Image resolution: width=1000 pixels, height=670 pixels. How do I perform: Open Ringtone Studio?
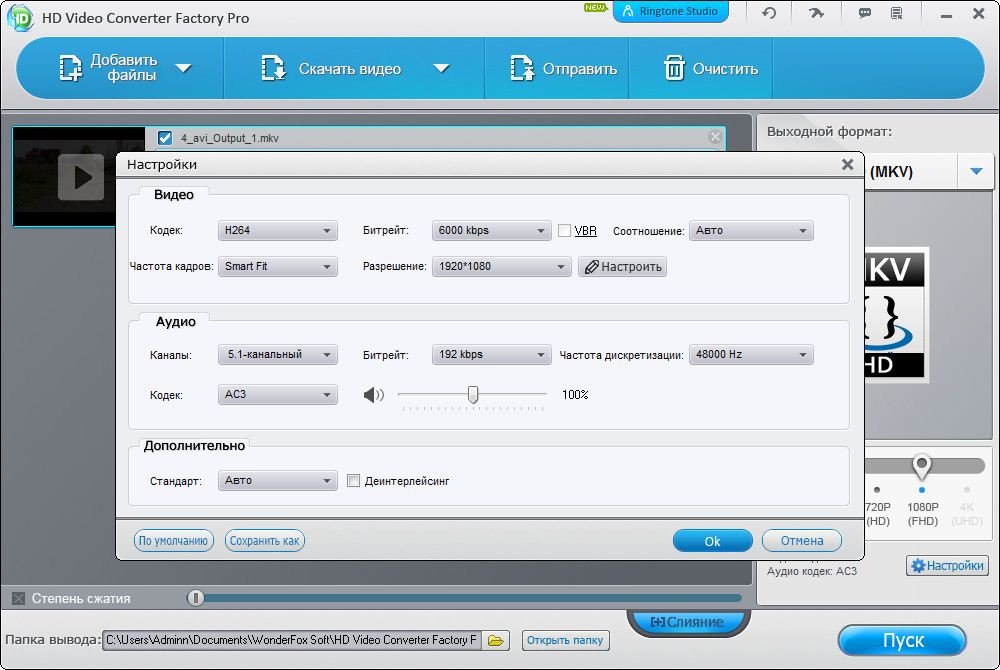pyautogui.click(x=670, y=11)
